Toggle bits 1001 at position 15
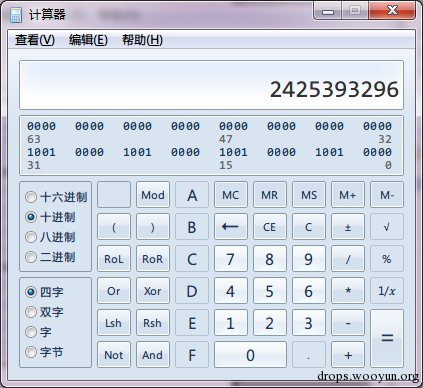 click(233, 152)
